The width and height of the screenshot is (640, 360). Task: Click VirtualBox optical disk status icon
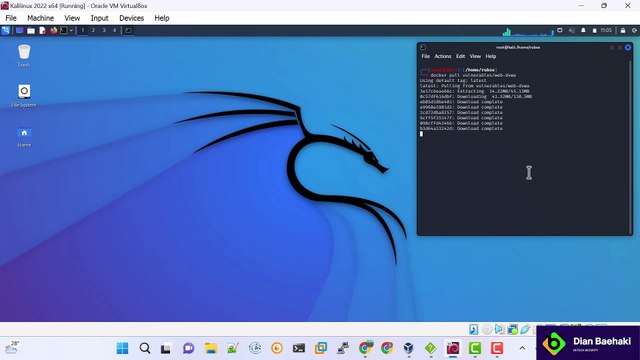click(487, 329)
